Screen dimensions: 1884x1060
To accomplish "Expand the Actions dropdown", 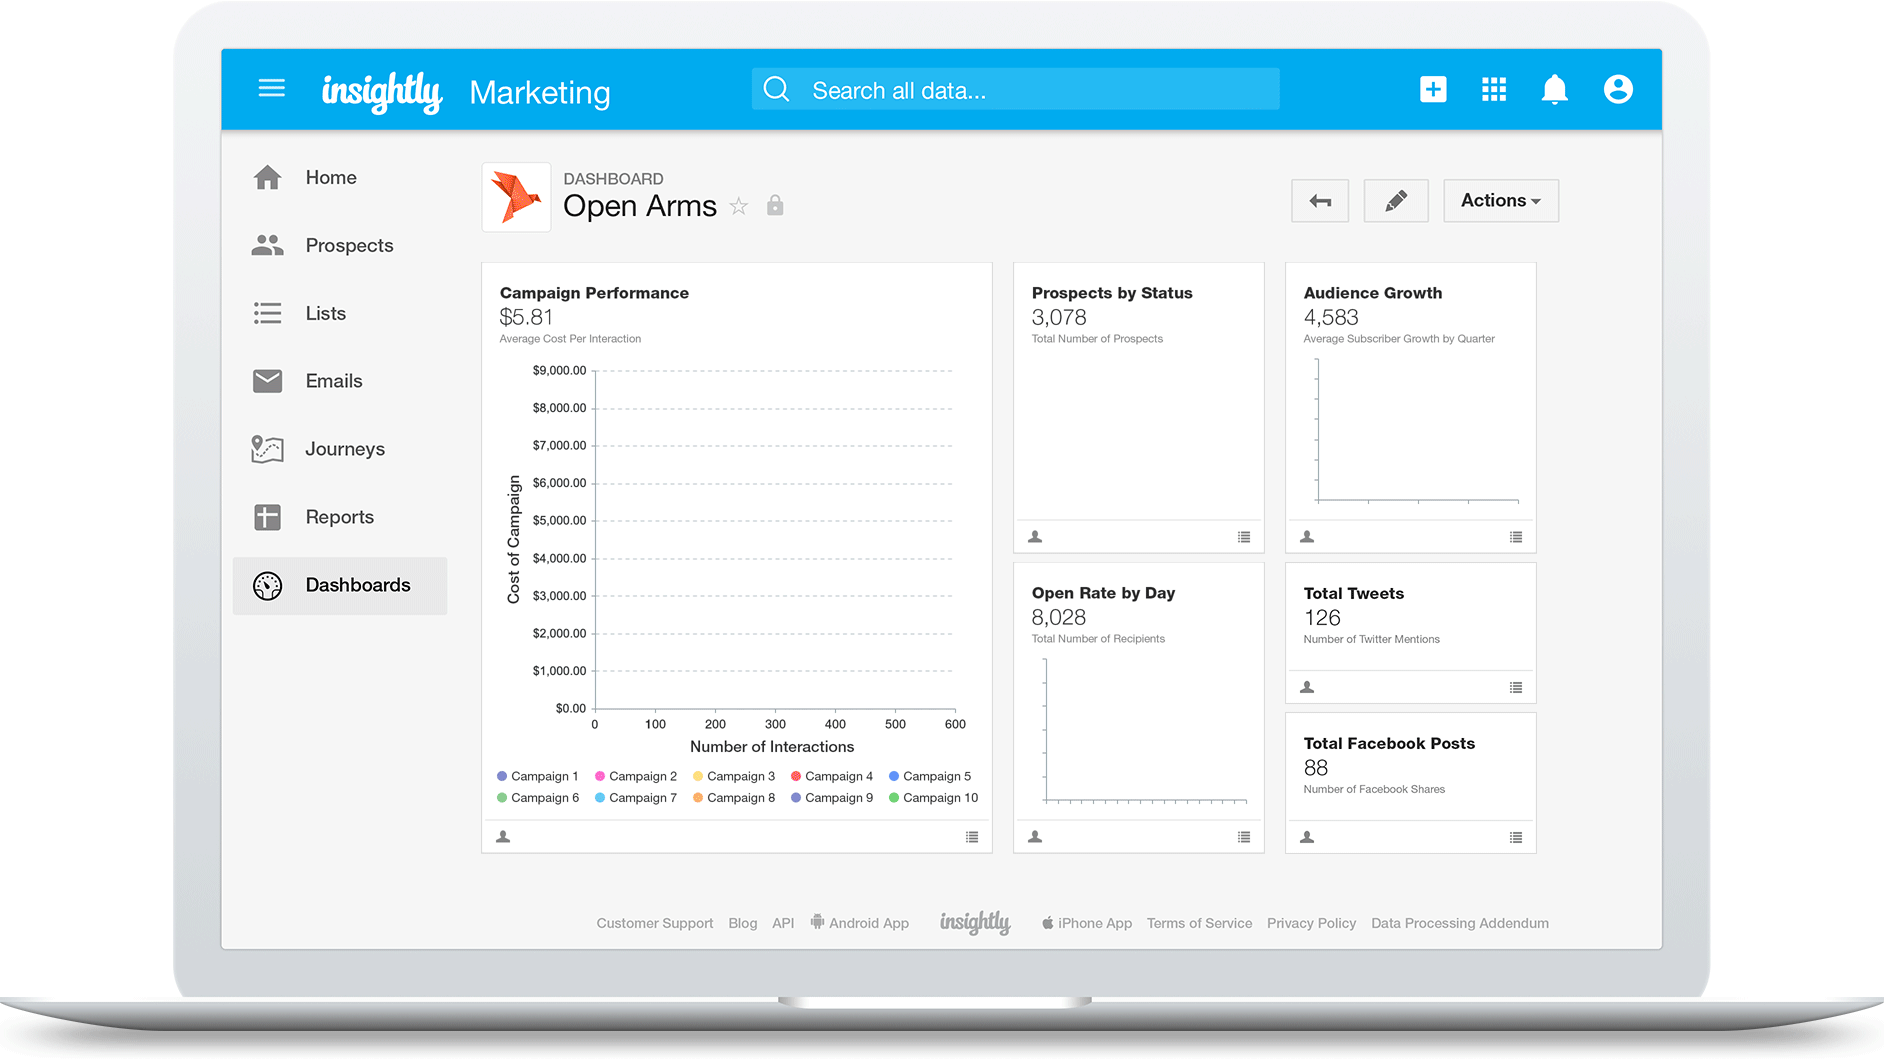I will coord(1500,201).
